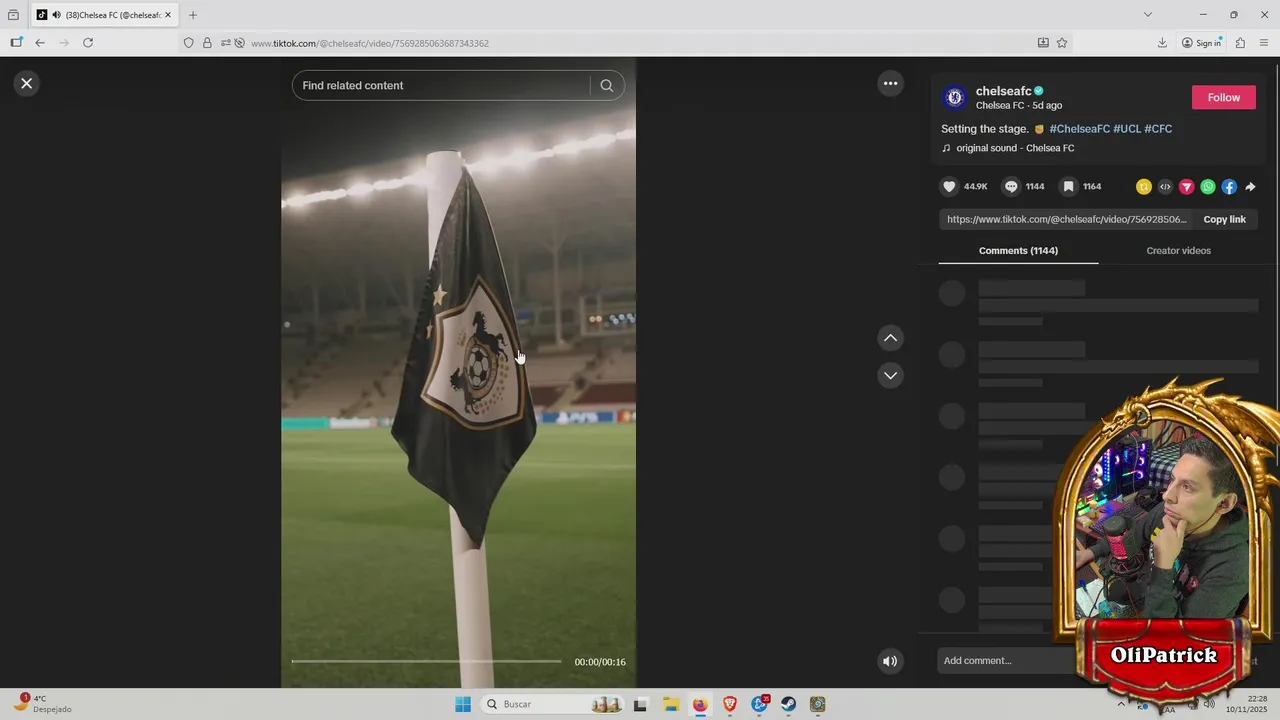Screen dimensions: 1280x720
Task: Open the browser downloads panel
Action: coord(1162,43)
